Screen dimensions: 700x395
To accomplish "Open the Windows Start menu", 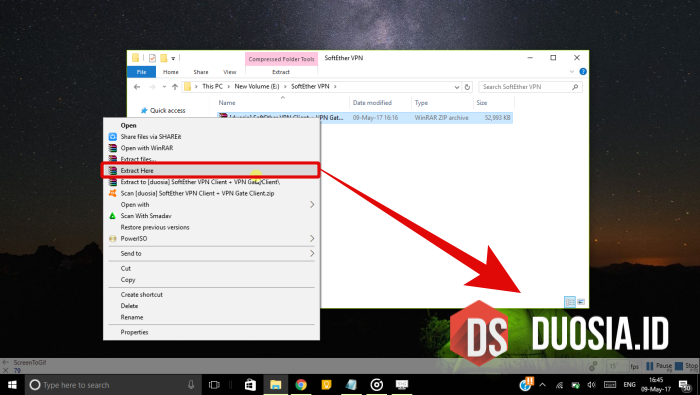I will (12, 385).
